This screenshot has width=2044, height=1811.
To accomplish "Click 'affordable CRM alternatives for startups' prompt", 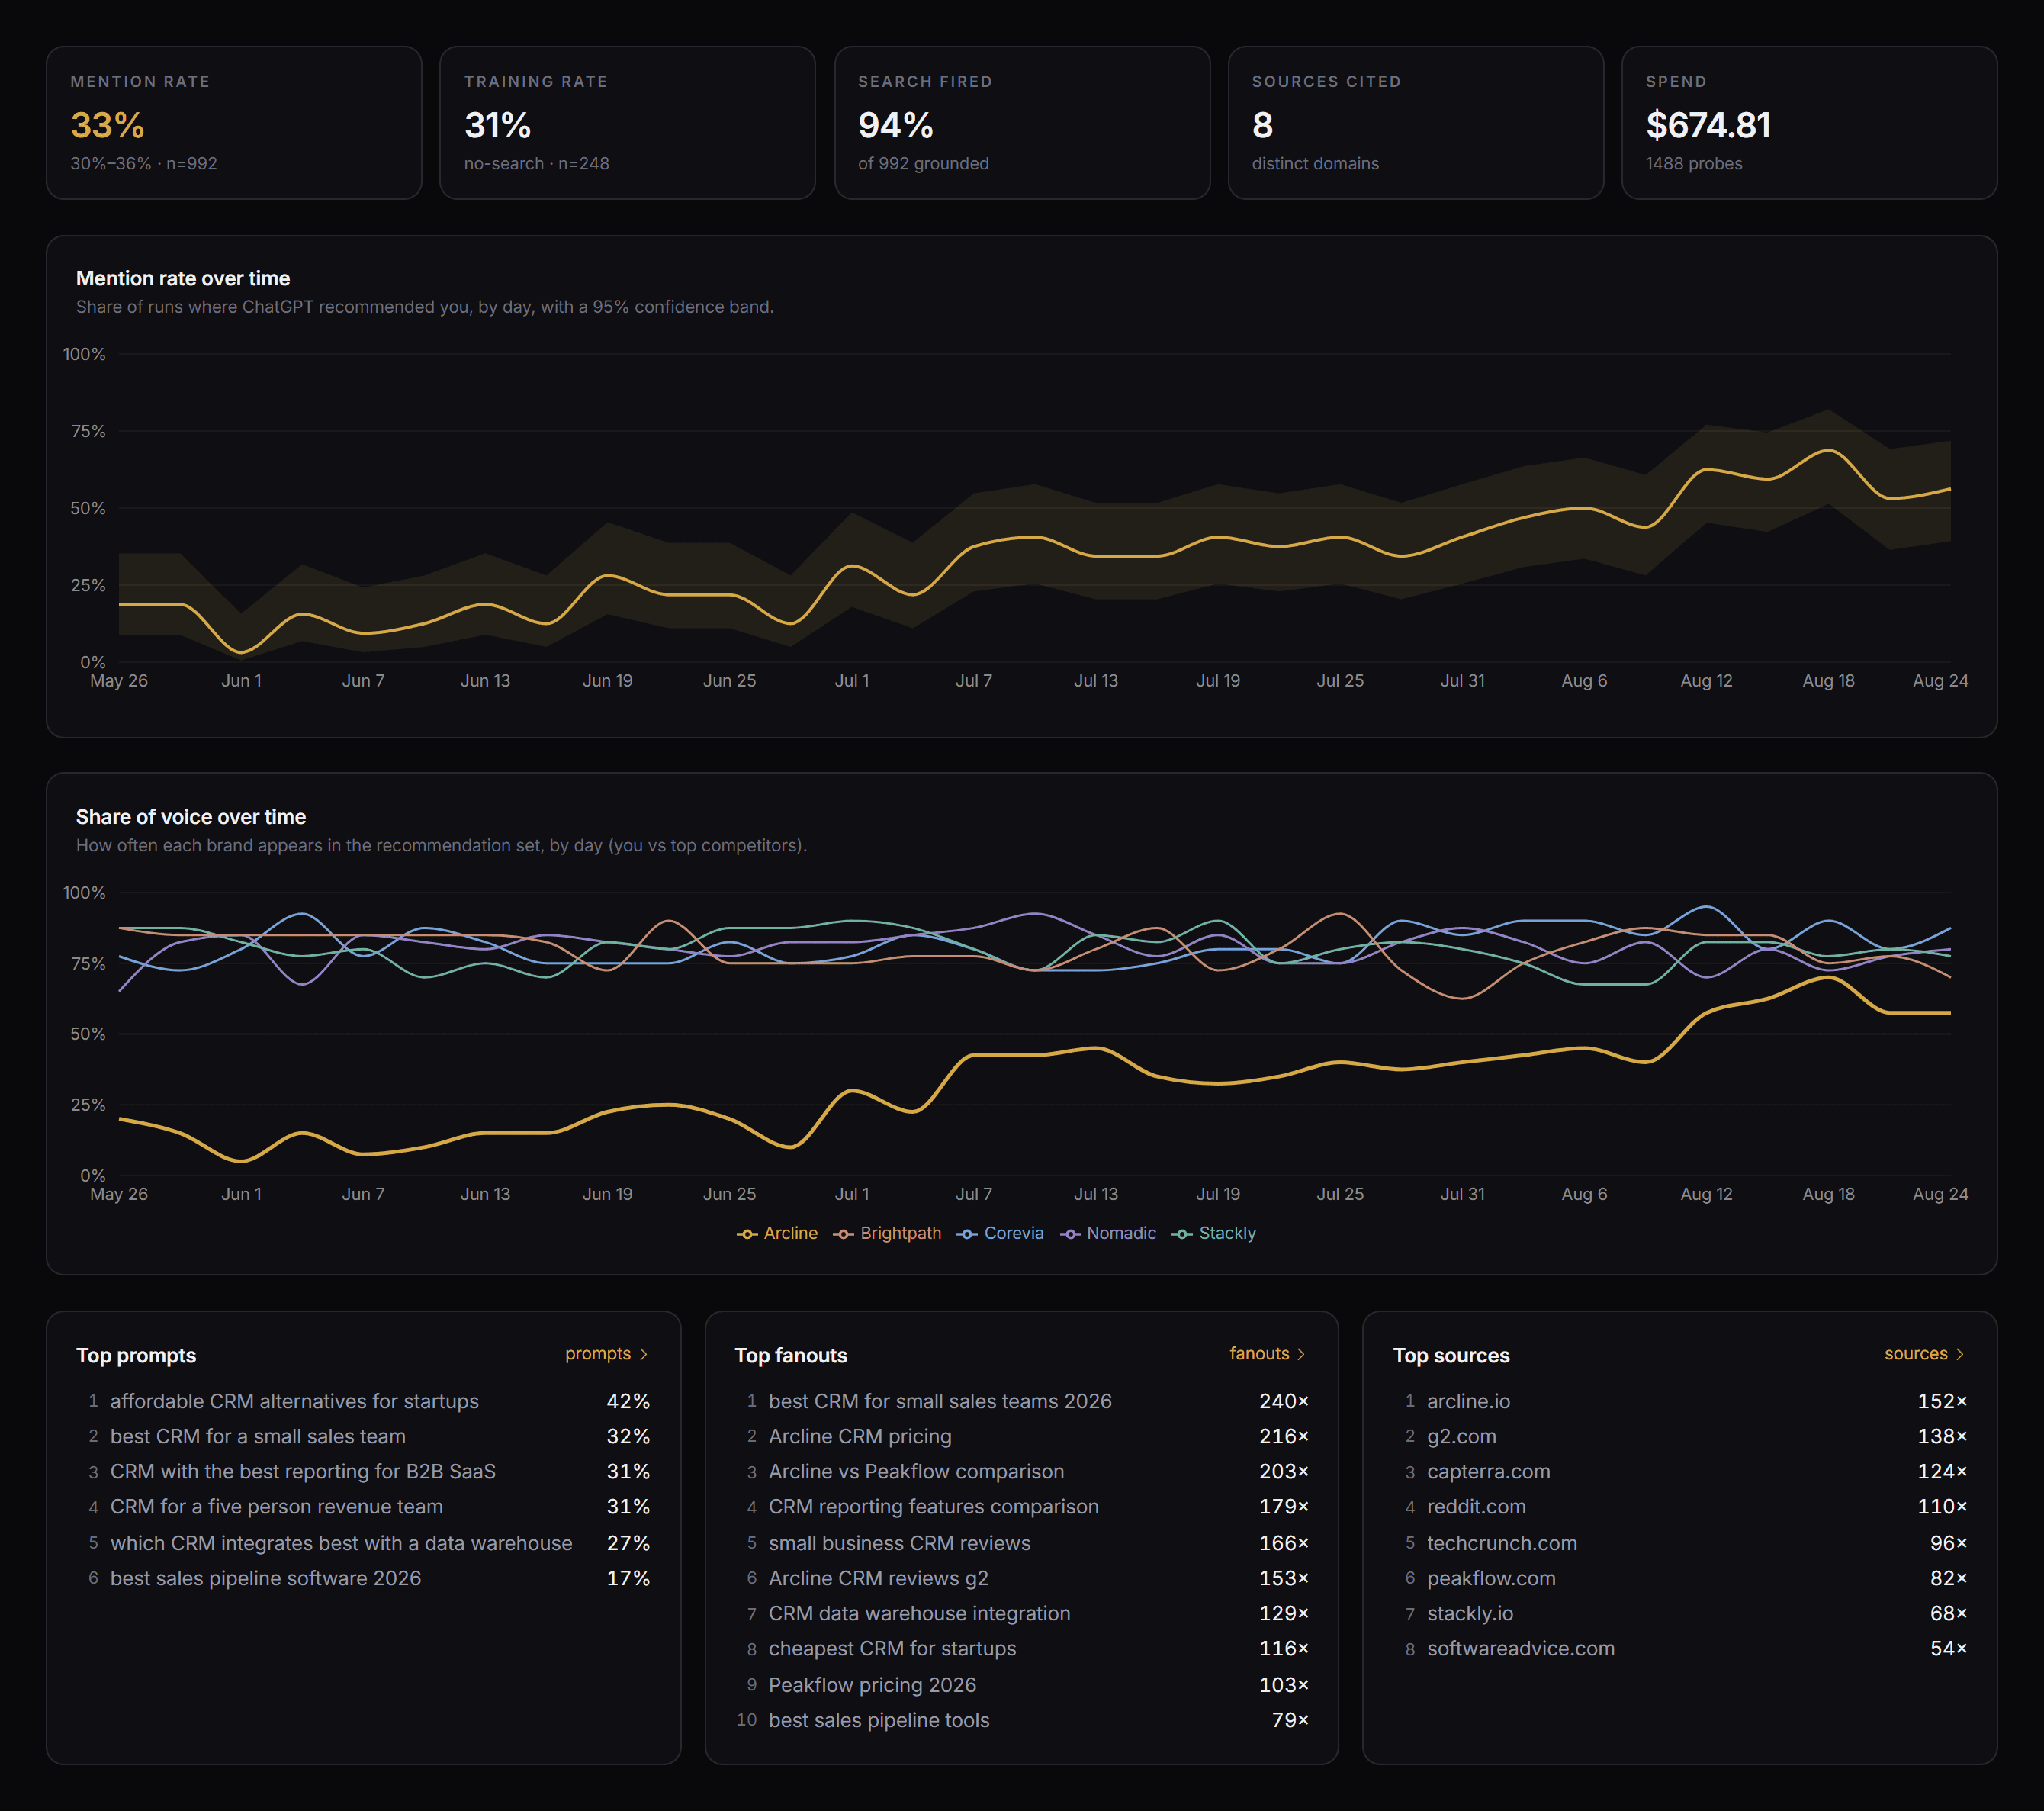I will [x=294, y=1401].
